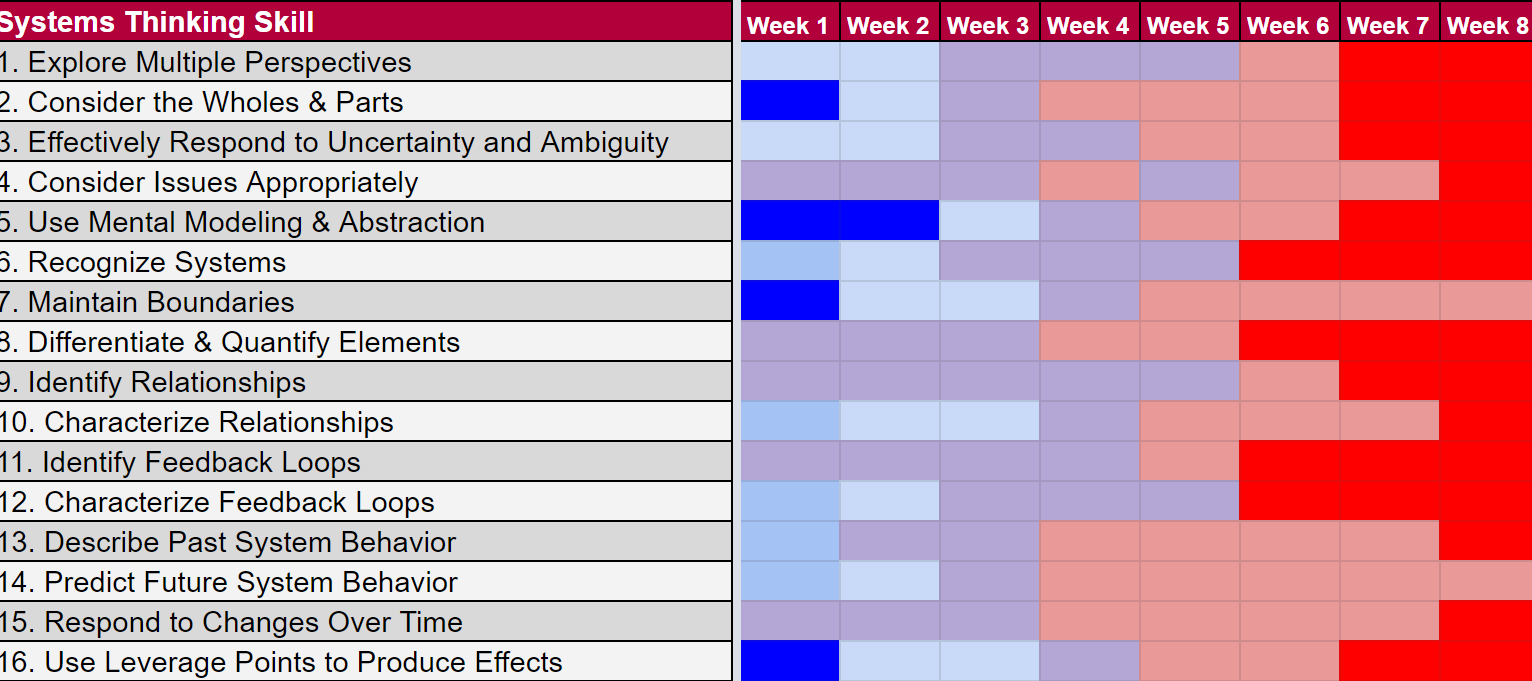Select Week 8 pink cell for Maintain Boundaries
This screenshot has height=681, width=1532.
[1486, 301]
